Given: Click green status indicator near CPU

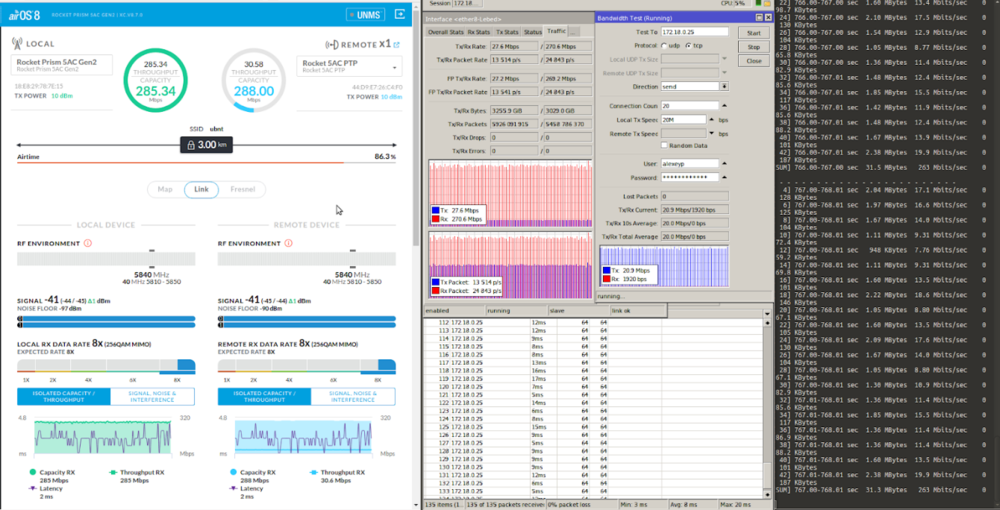Looking at the screenshot, I should pyautogui.click(x=758, y=3).
